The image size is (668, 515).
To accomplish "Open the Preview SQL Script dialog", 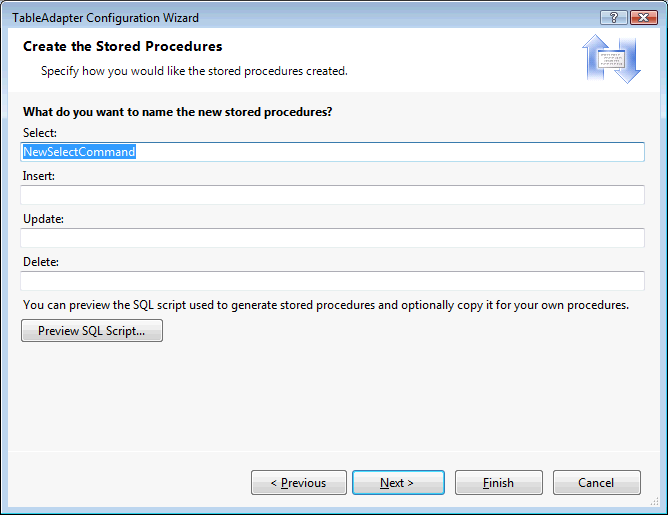I will 92,331.
